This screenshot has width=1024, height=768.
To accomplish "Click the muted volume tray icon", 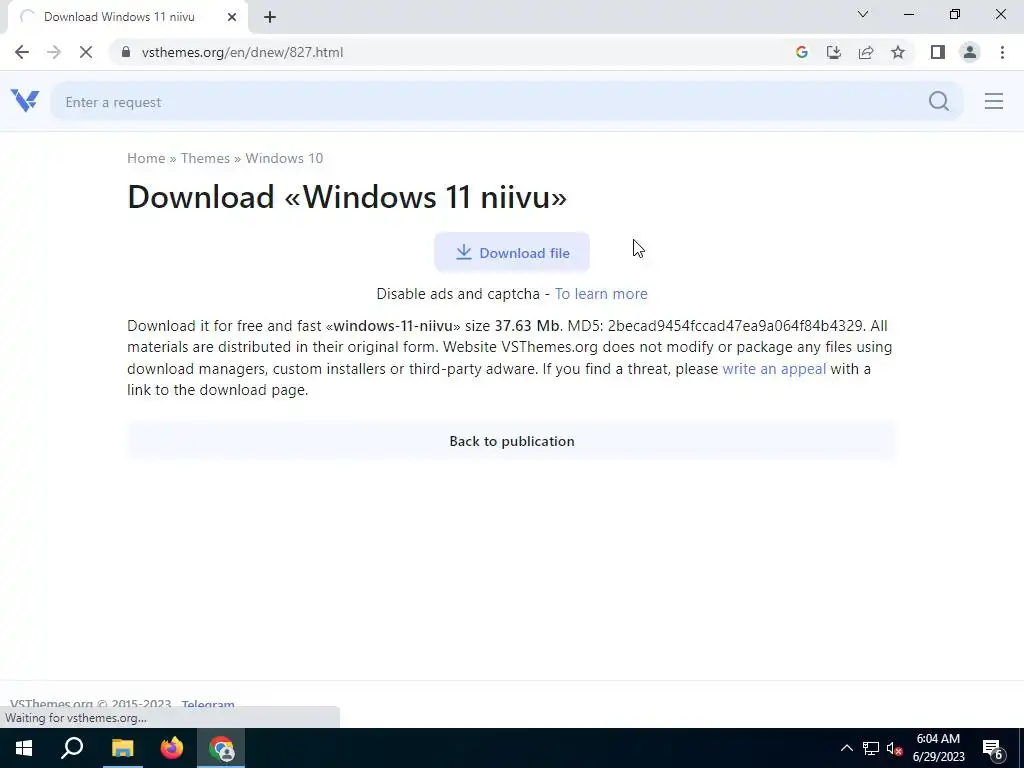I will [x=894, y=748].
